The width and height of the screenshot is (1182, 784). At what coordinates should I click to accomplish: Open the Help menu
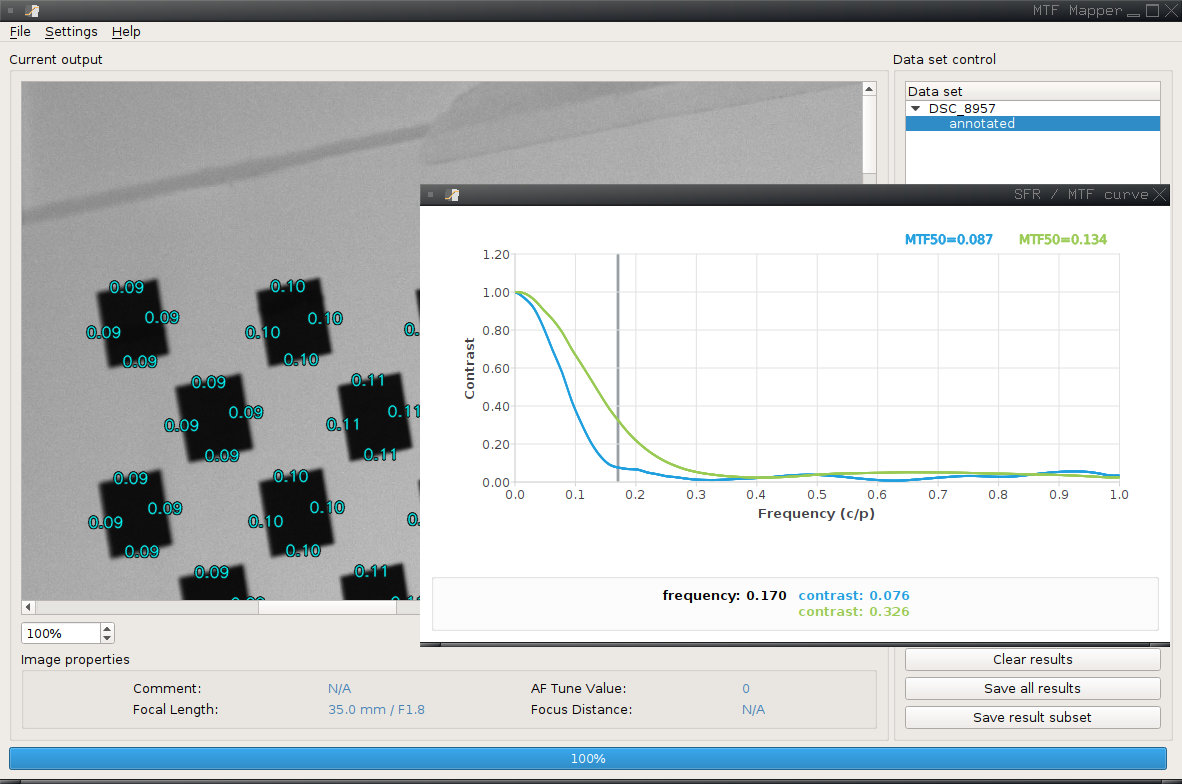[x=126, y=31]
